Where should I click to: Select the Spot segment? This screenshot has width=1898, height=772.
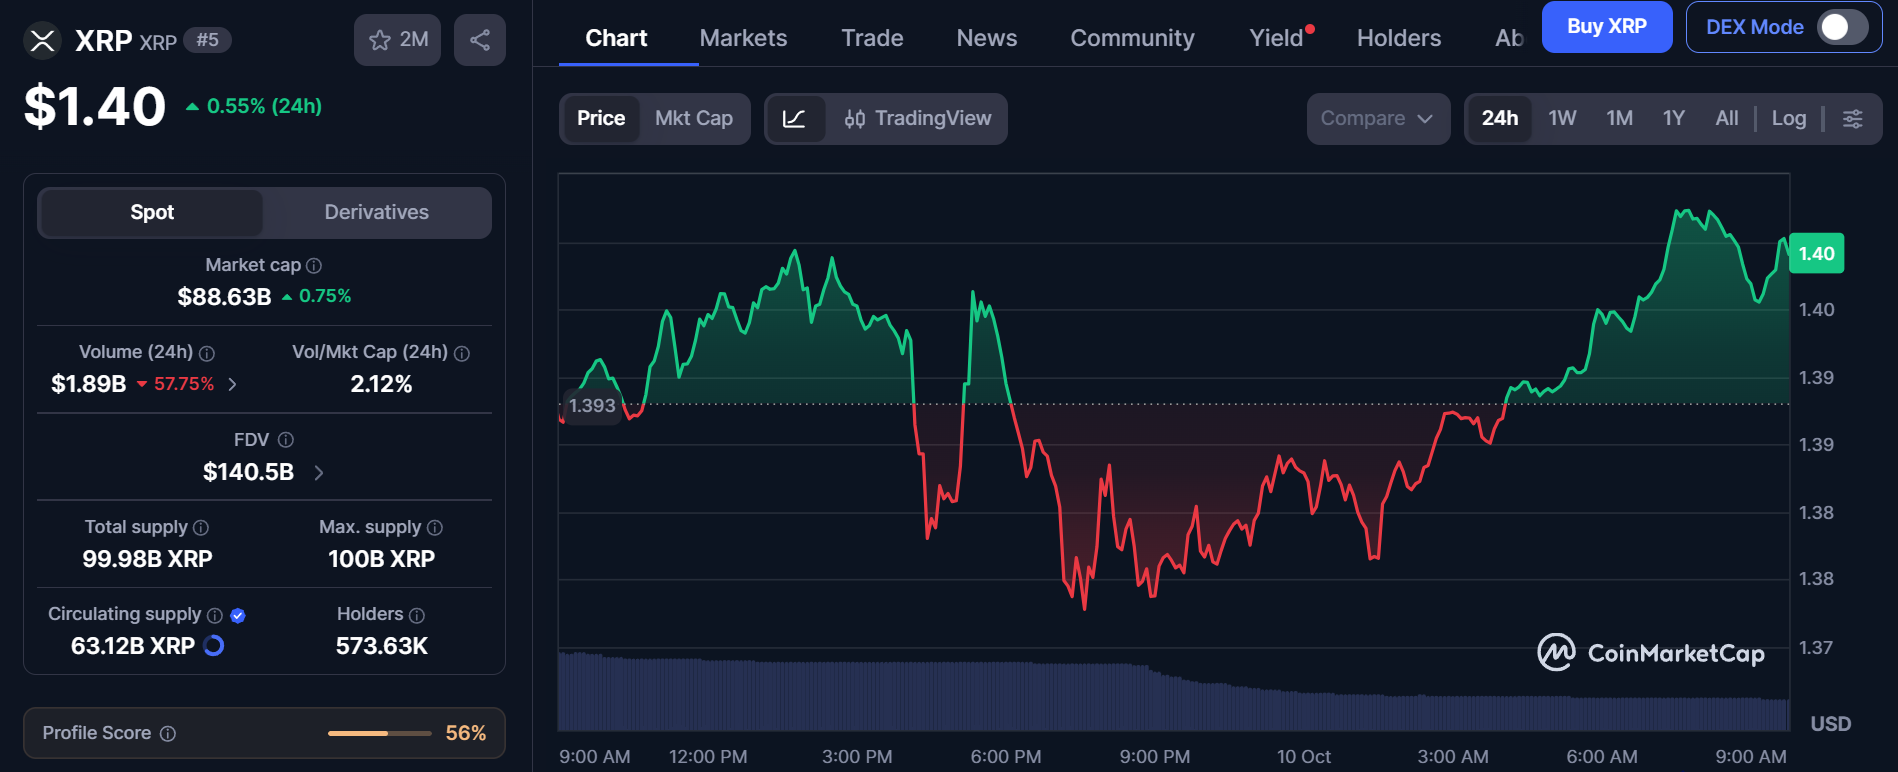click(x=152, y=212)
